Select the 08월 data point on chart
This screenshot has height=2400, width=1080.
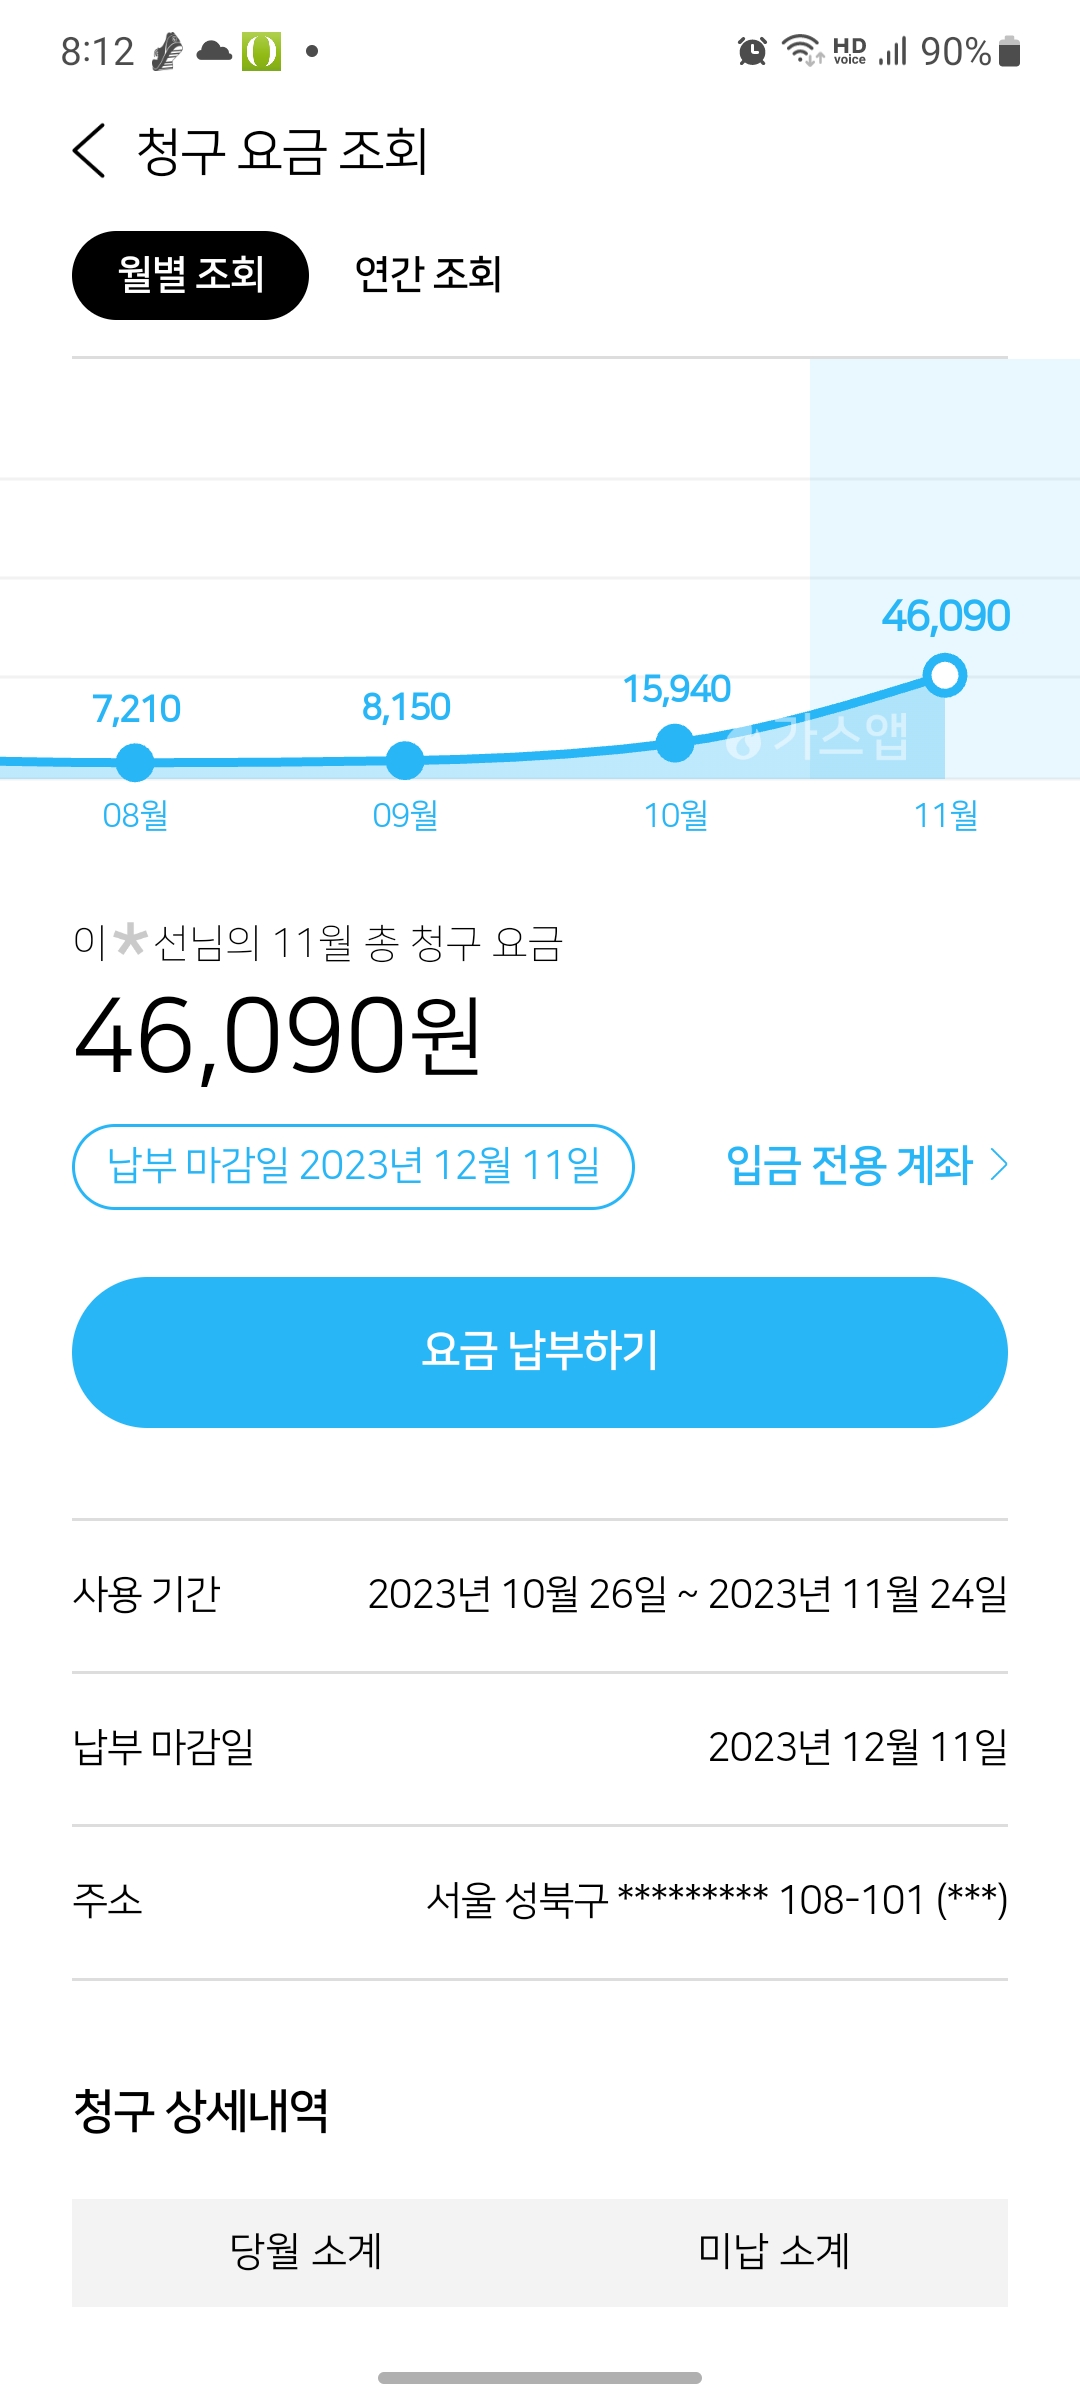(135, 762)
